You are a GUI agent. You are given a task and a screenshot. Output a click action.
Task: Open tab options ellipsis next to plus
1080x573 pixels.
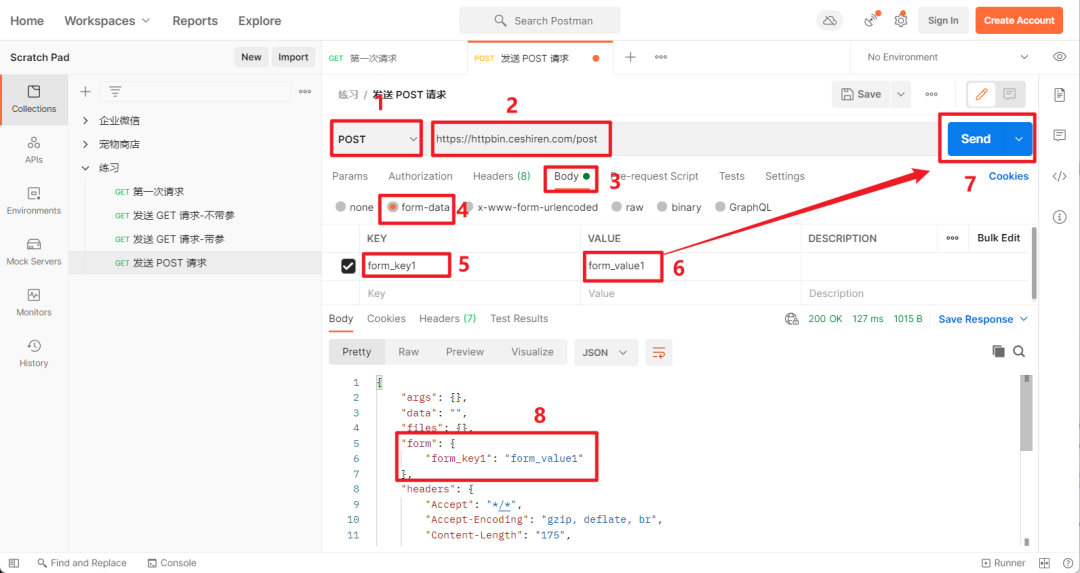(x=661, y=57)
